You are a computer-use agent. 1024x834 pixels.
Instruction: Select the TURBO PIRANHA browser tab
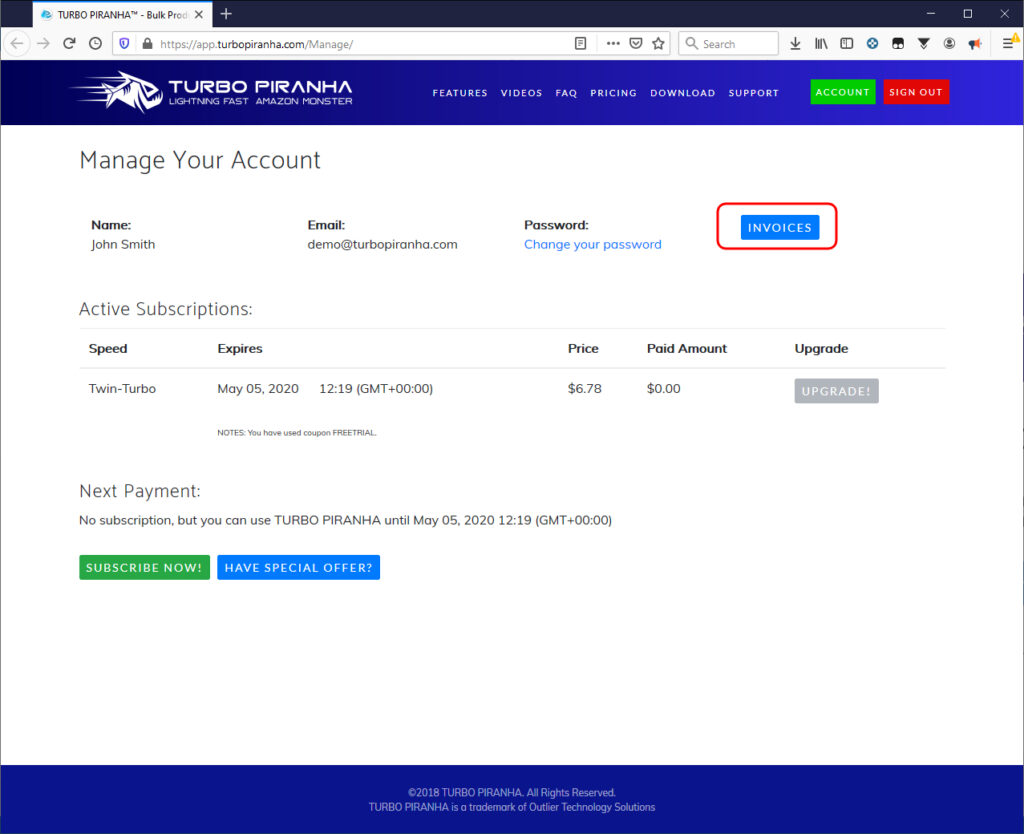pos(122,14)
